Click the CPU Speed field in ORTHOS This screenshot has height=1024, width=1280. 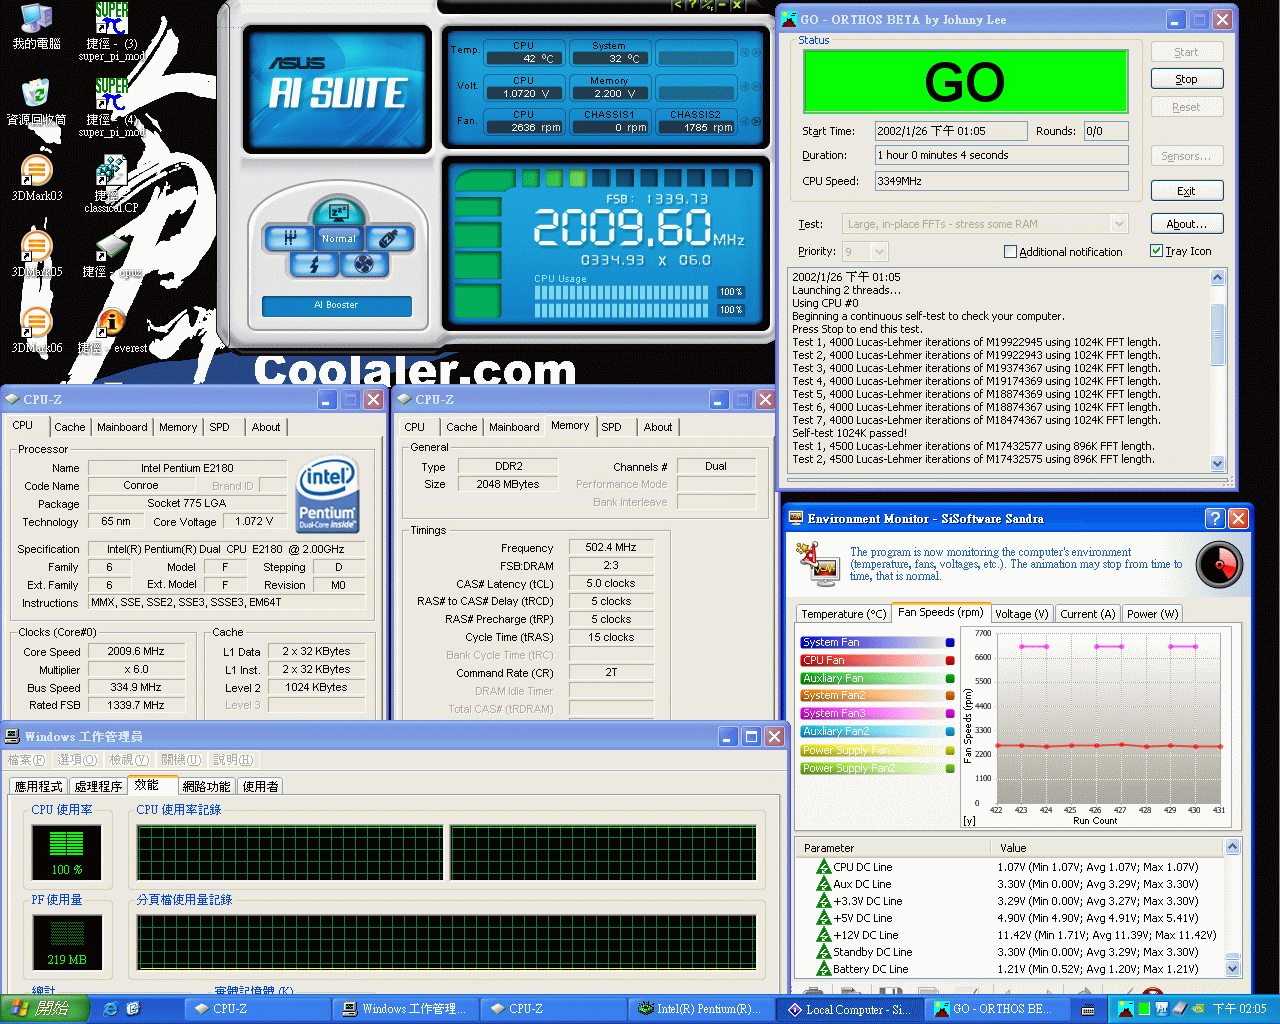click(x=1001, y=181)
